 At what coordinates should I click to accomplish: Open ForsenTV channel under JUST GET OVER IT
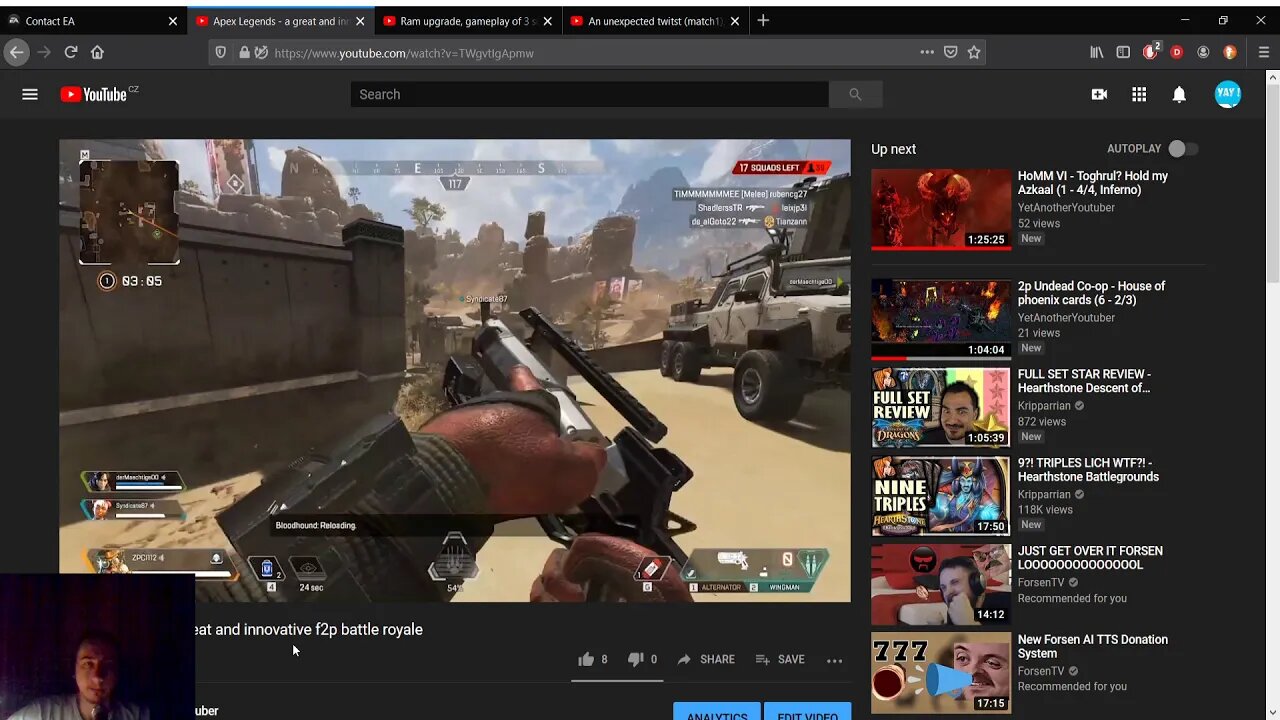click(1041, 583)
